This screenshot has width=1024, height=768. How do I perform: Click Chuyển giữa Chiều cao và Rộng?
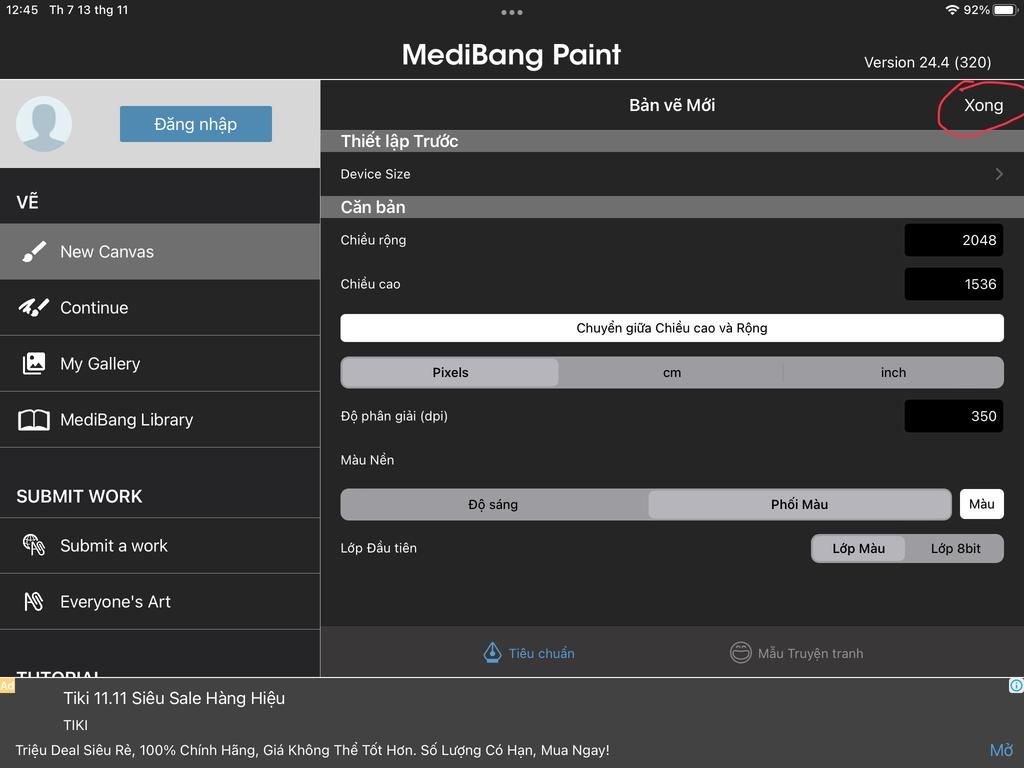pos(671,328)
